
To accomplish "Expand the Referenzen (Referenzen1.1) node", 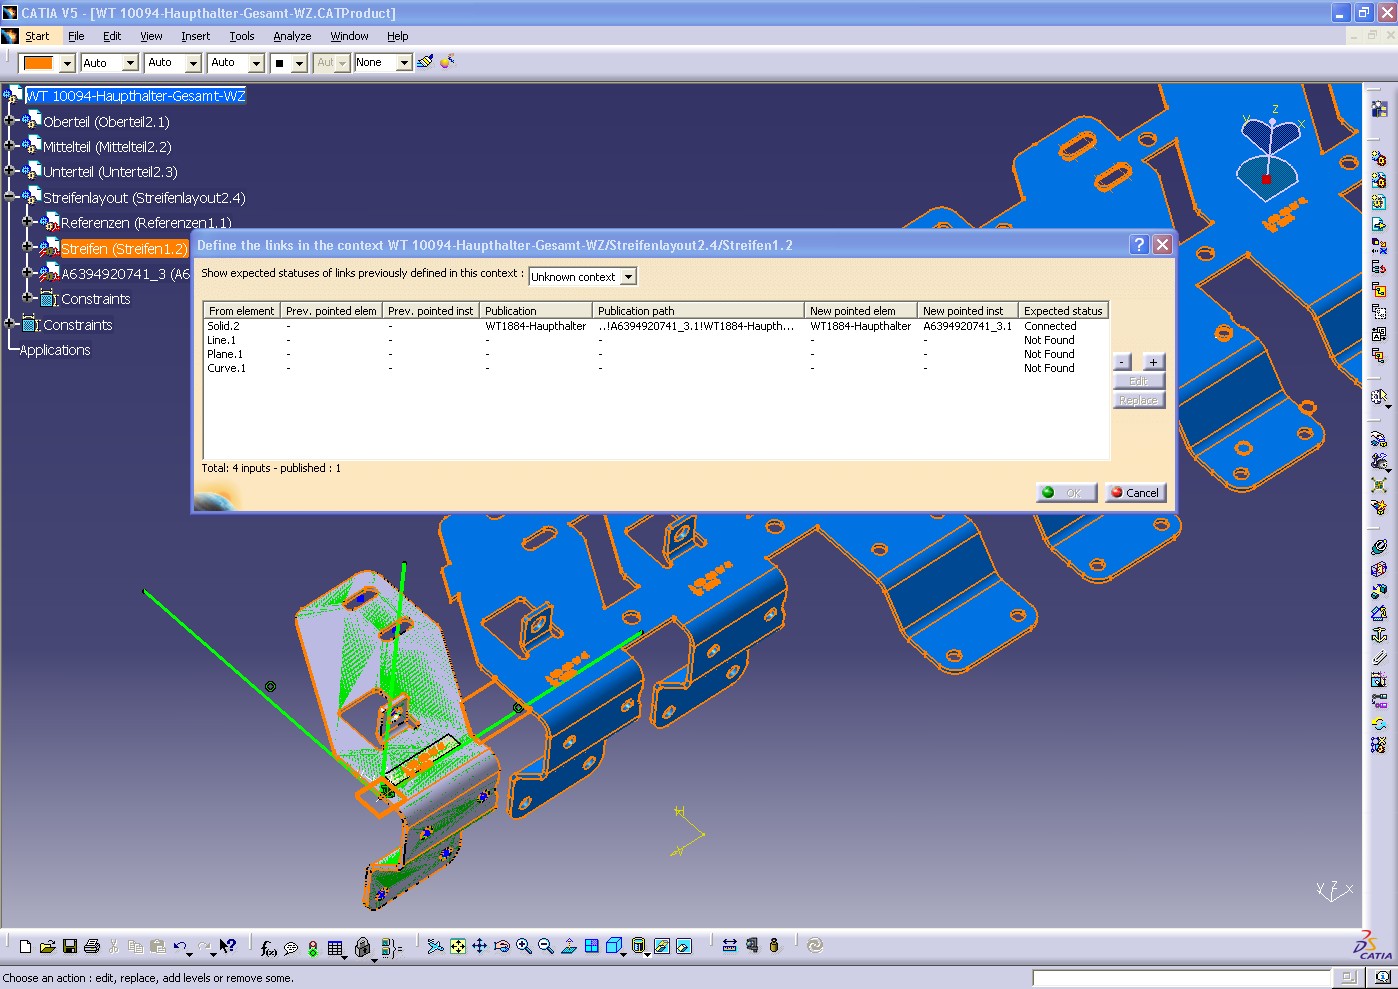I will pyautogui.click(x=27, y=222).
